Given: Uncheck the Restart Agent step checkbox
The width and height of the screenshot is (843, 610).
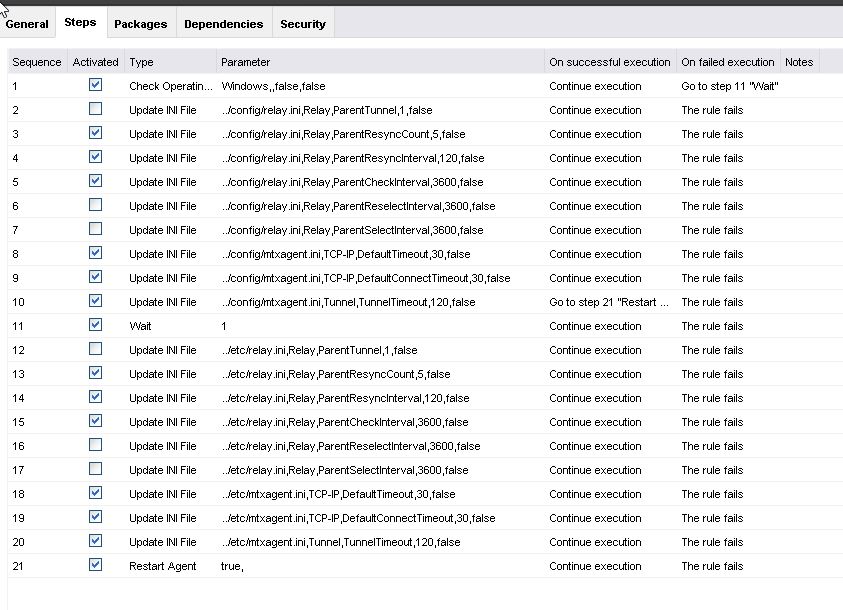Looking at the screenshot, I should [95, 565].
